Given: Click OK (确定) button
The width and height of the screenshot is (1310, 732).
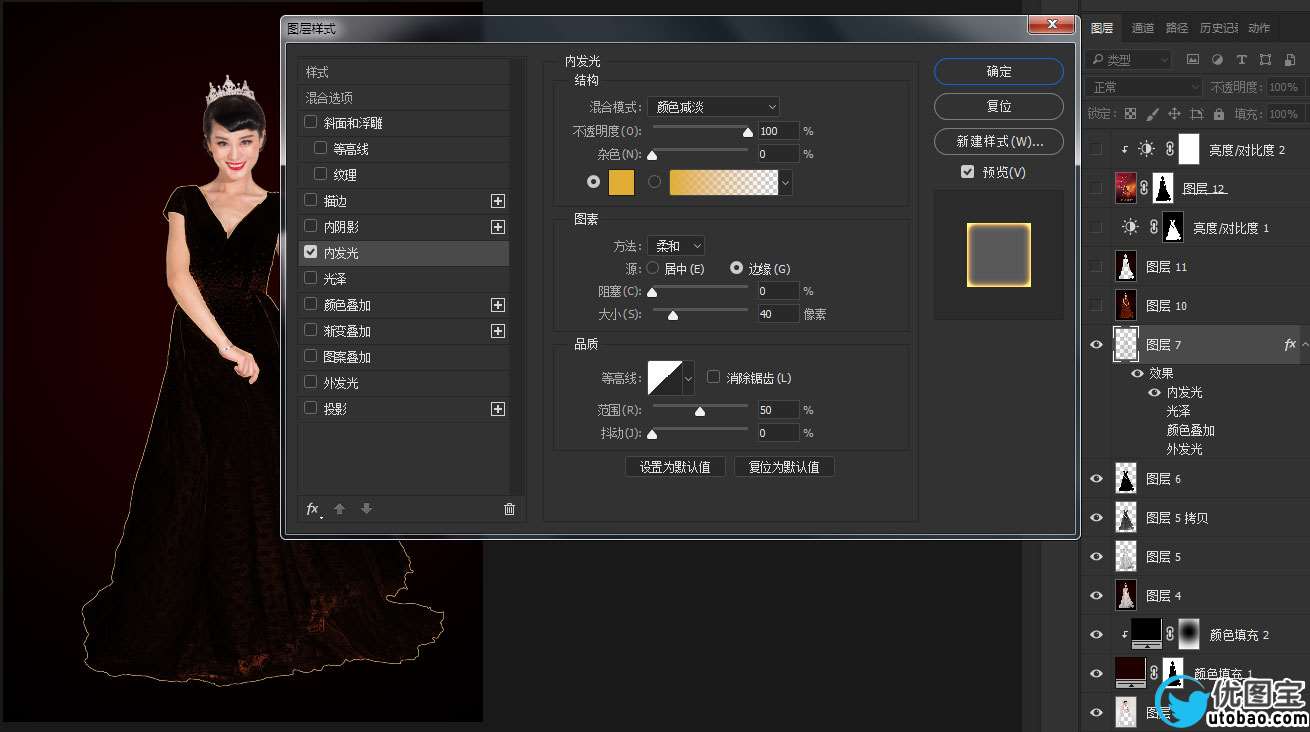Looking at the screenshot, I should point(999,71).
